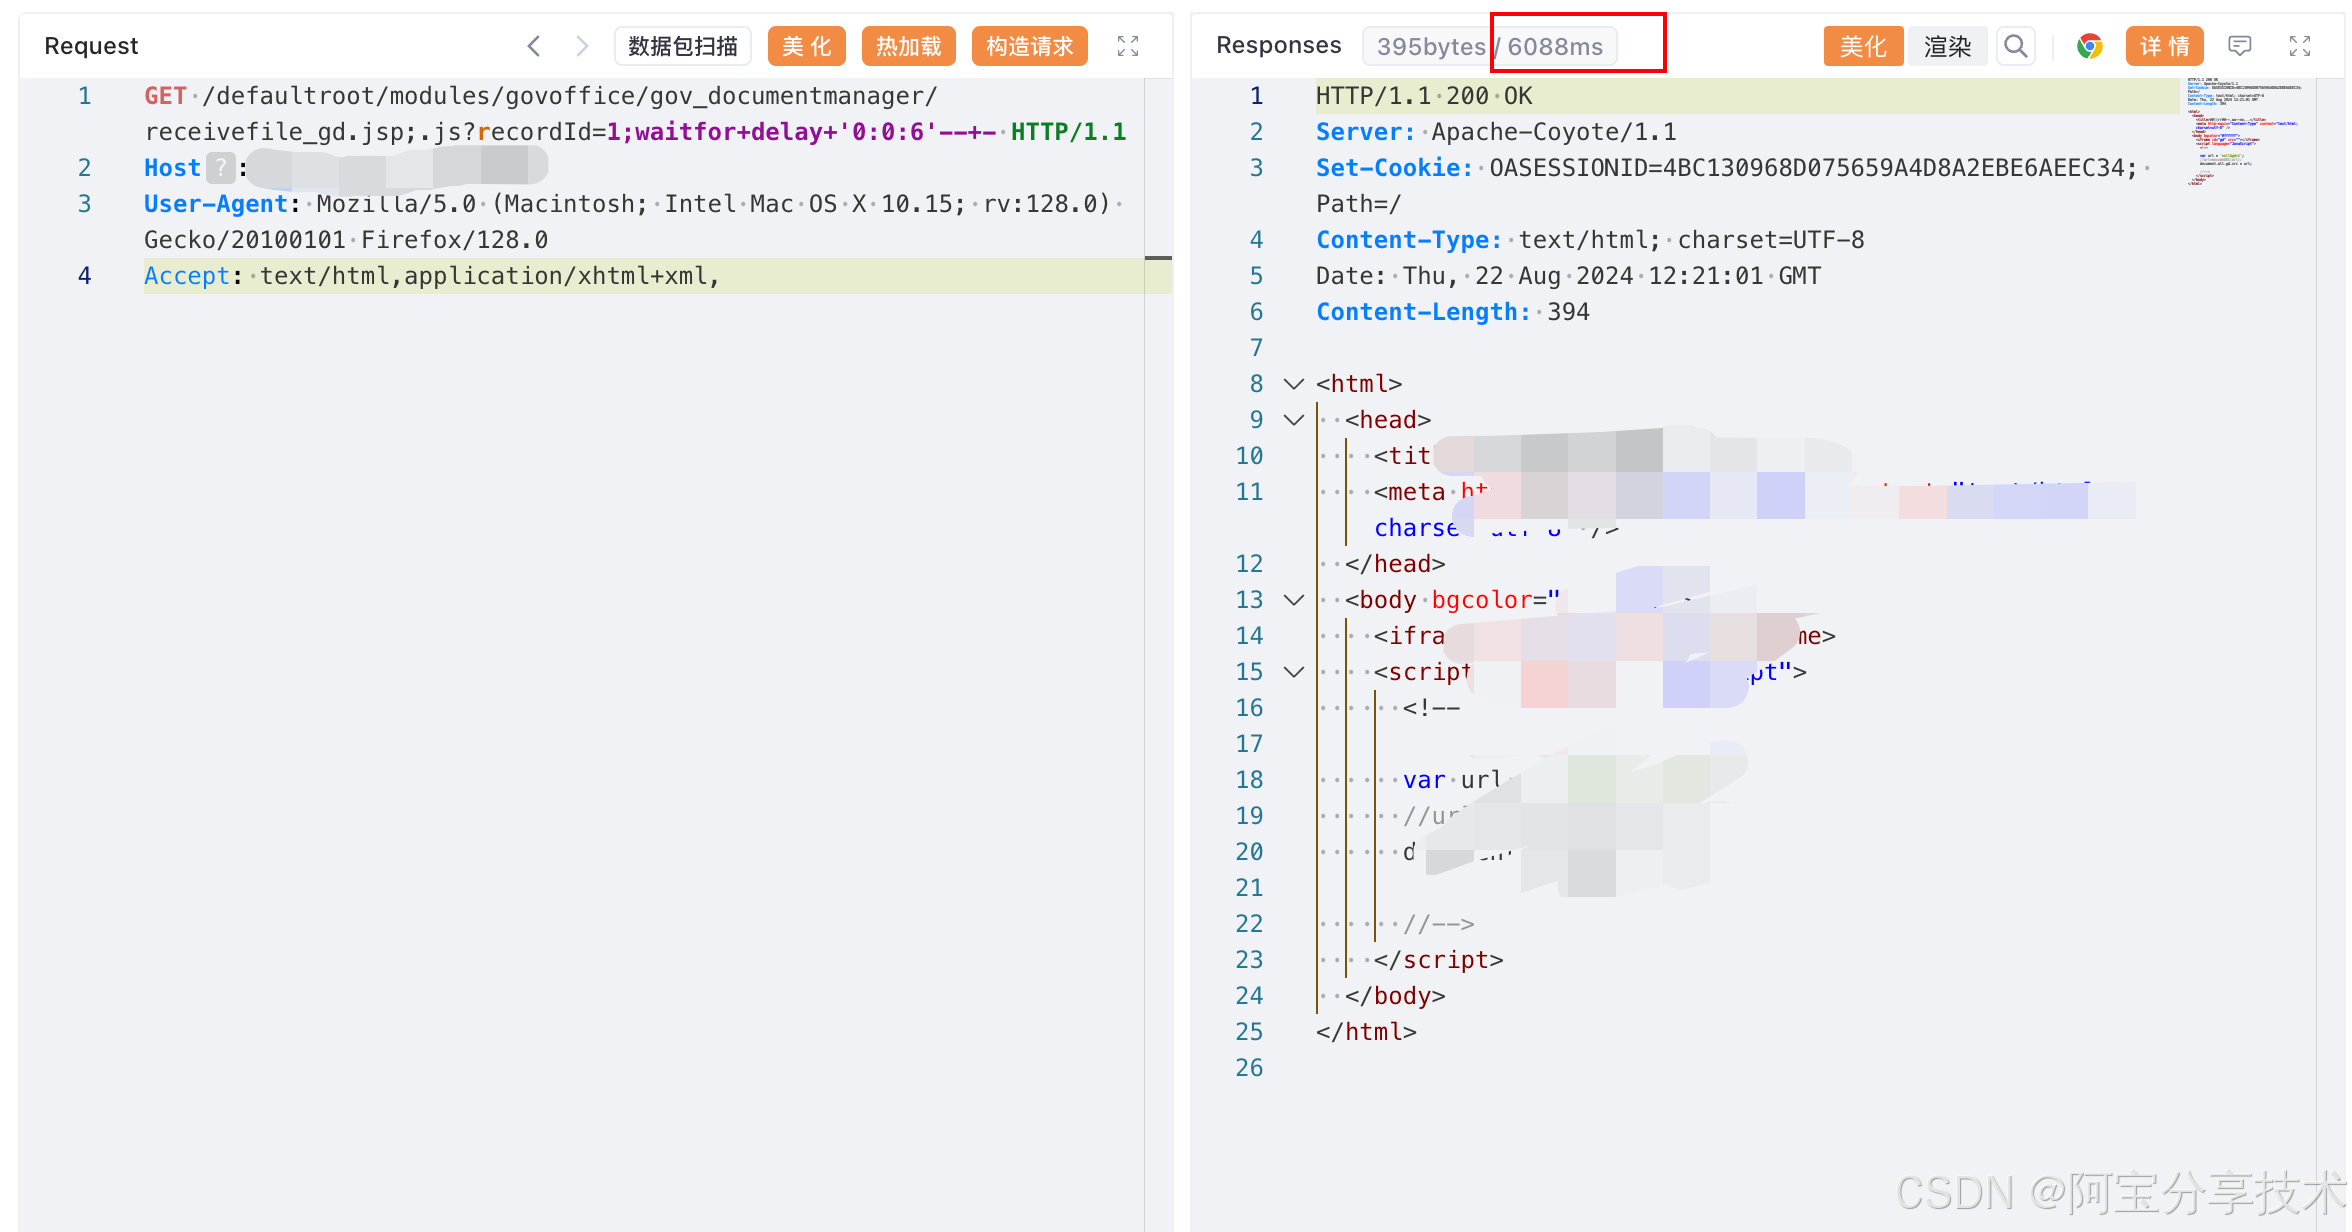The height and width of the screenshot is (1232, 2352).
Task: Switch to 渲染 render view
Action: click(x=1947, y=46)
